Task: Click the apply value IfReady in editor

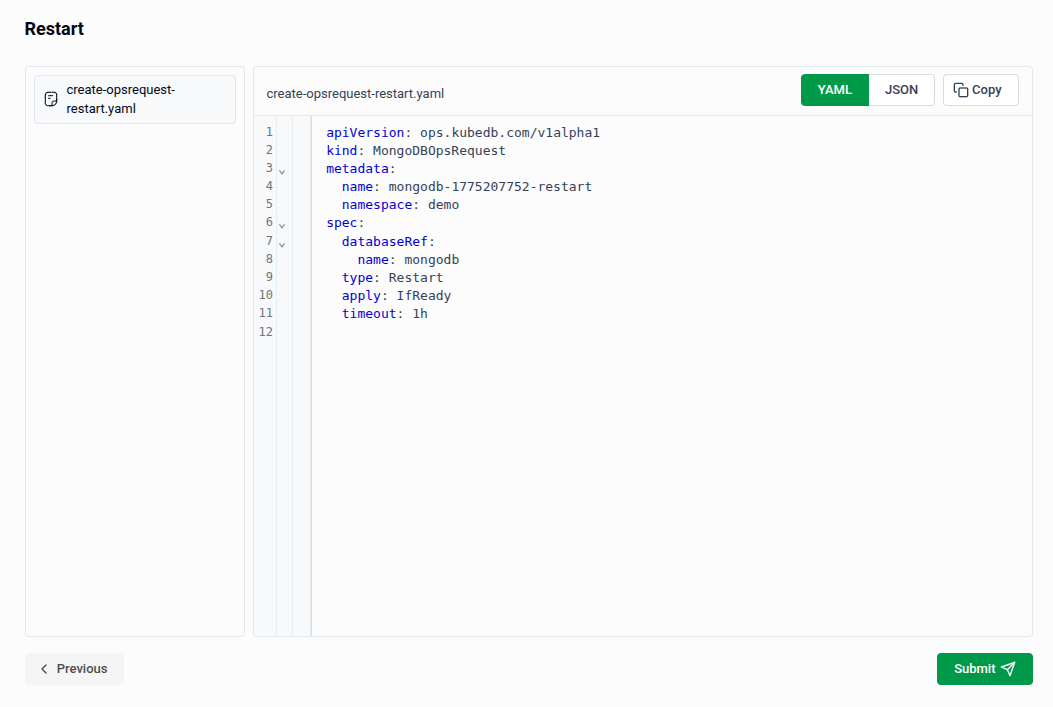Action: point(424,295)
